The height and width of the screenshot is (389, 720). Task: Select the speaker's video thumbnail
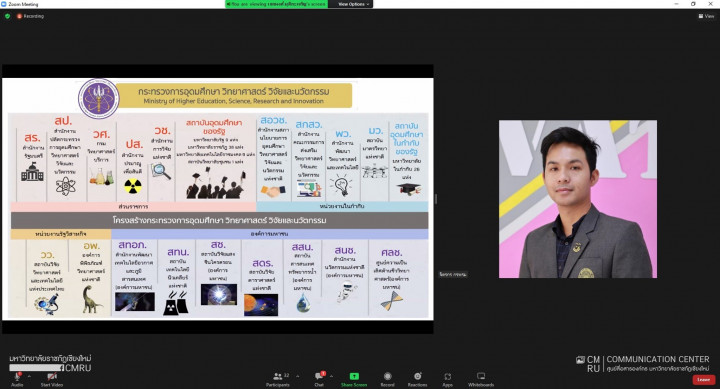(x=578, y=199)
